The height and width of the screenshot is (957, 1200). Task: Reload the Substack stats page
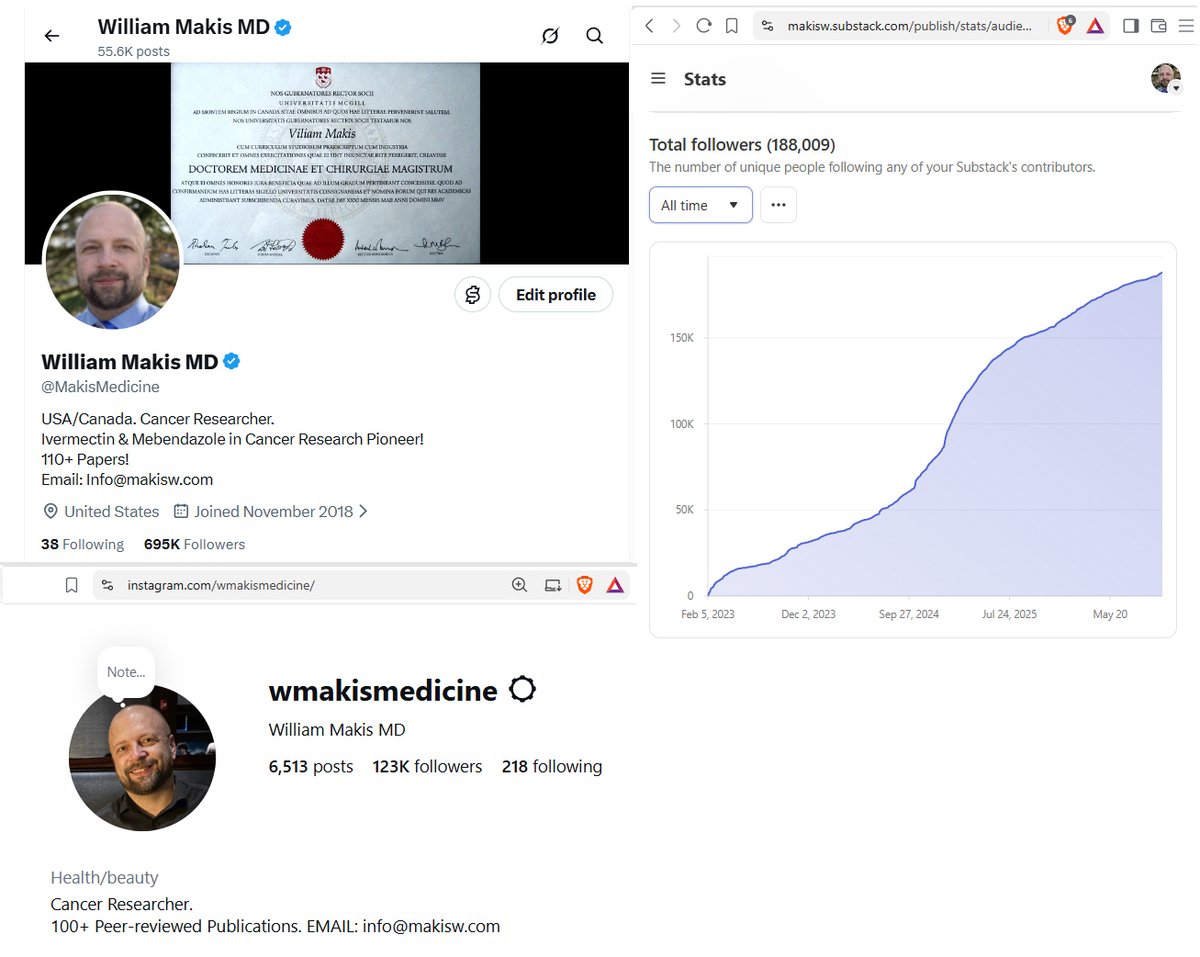(703, 26)
